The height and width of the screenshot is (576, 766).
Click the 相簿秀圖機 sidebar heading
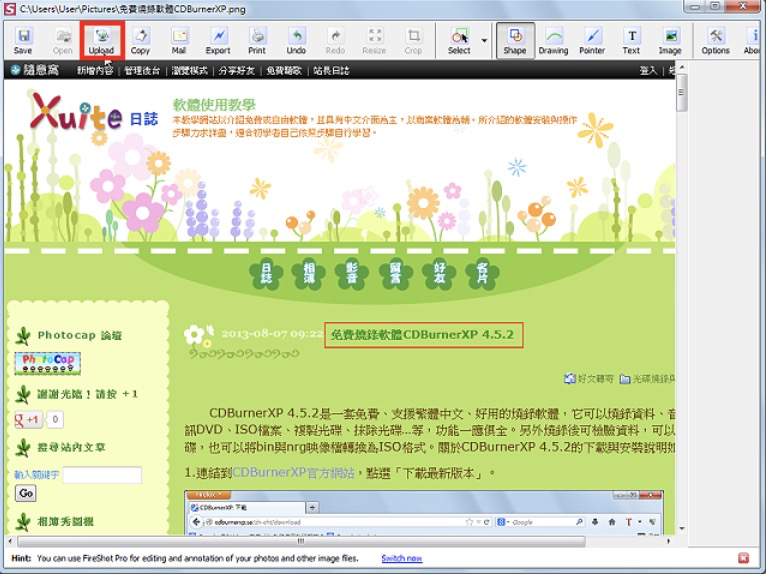click(x=65, y=521)
